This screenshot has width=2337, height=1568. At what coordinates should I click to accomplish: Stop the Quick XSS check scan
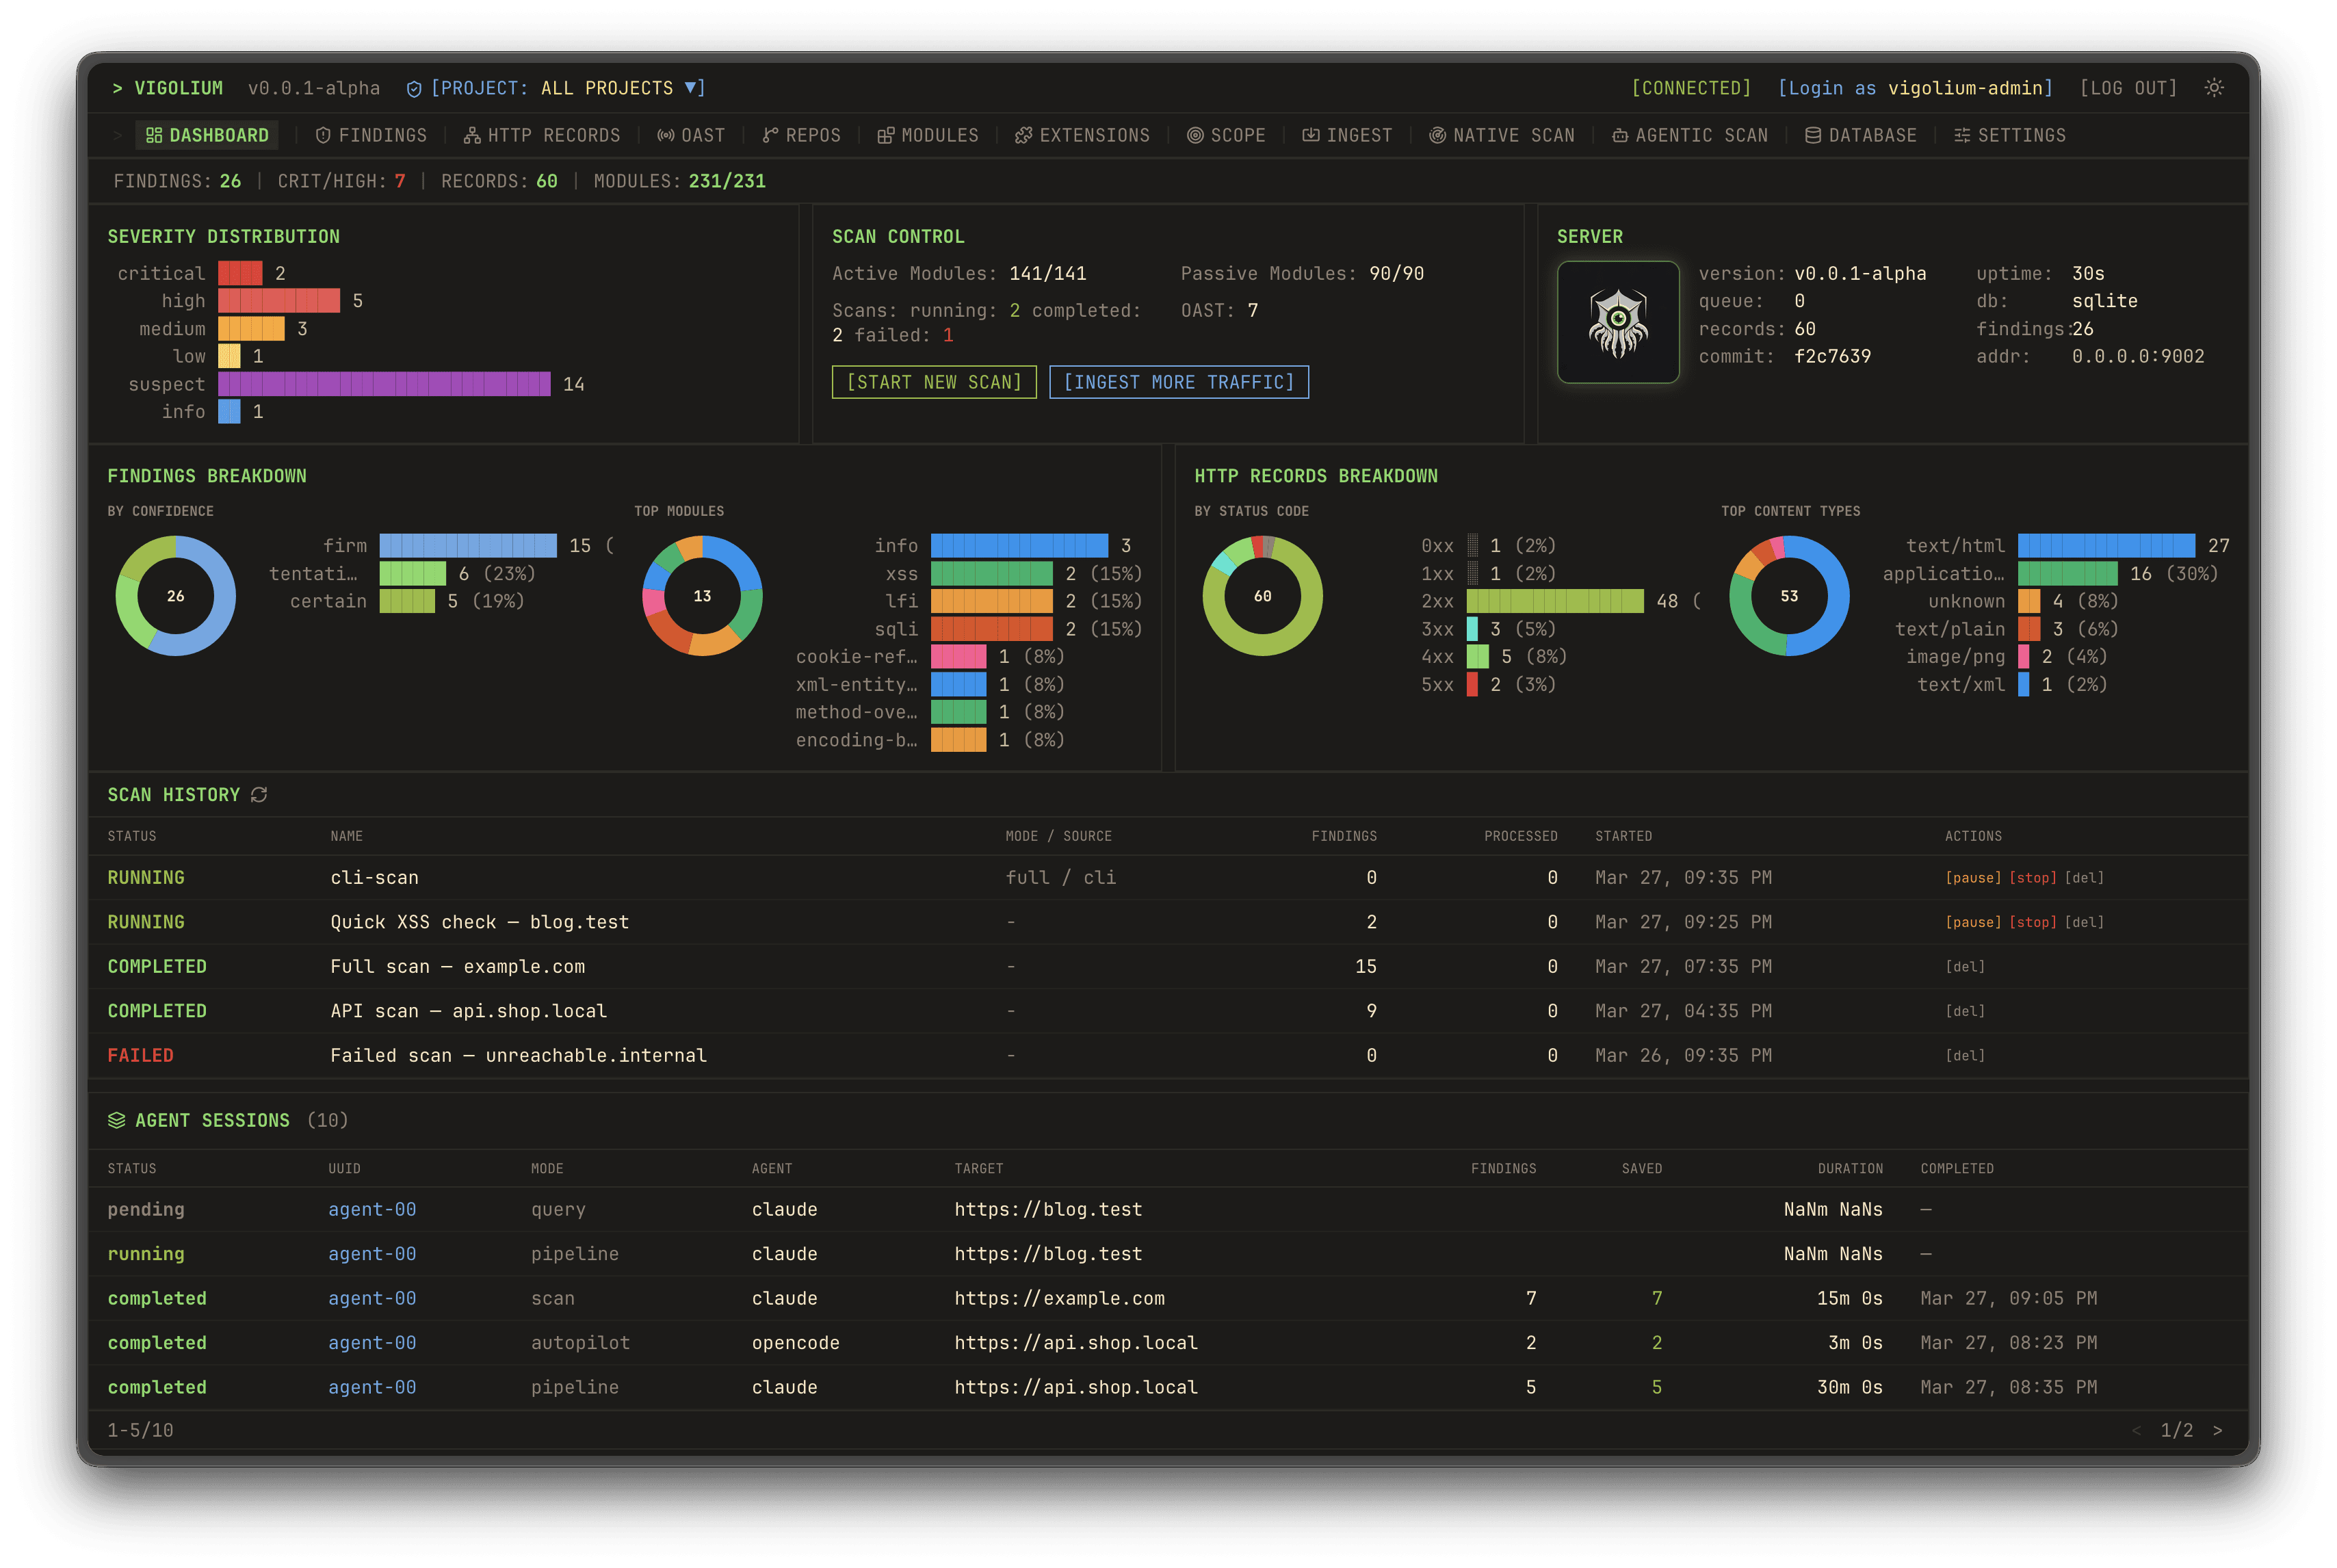(x=2032, y=922)
